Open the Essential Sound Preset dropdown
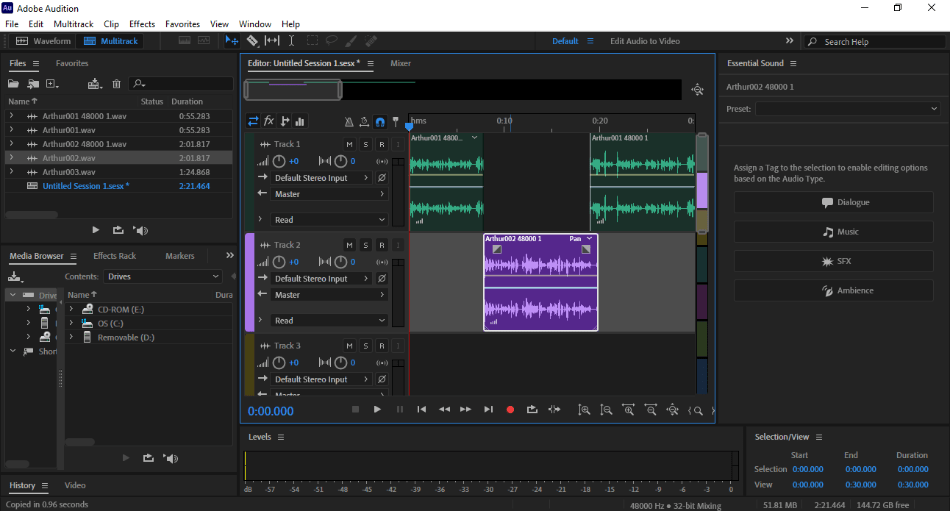The height and width of the screenshot is (511, 950). pos(848,109)
